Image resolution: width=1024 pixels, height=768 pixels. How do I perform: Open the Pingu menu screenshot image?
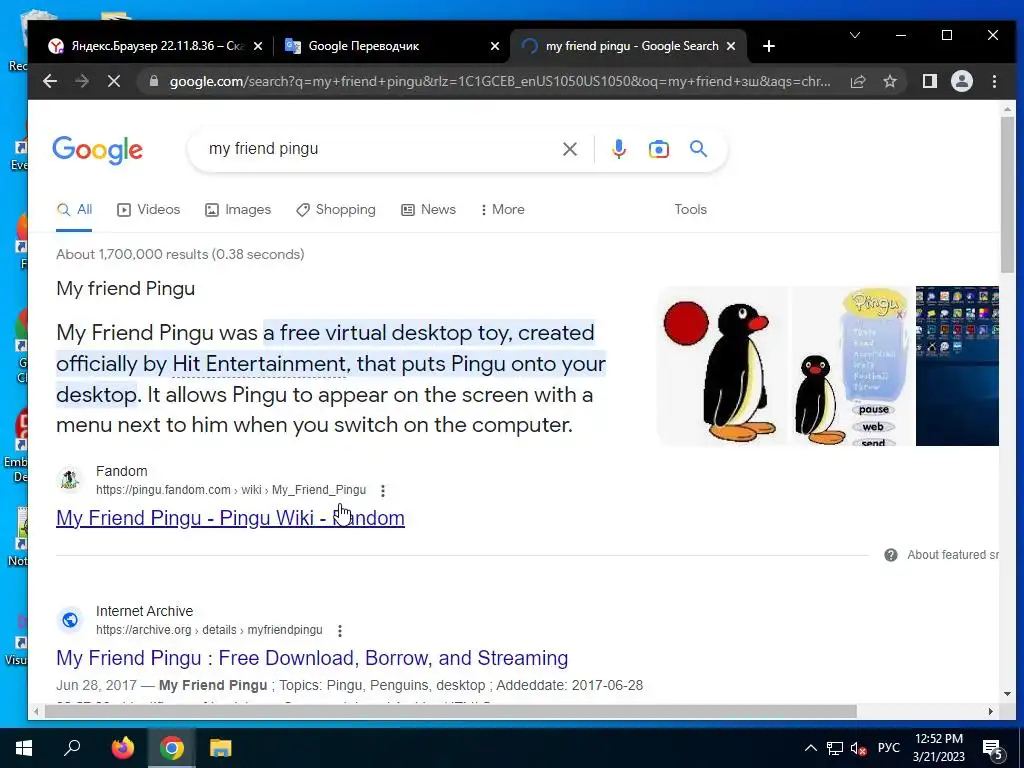tap(852, 366)
